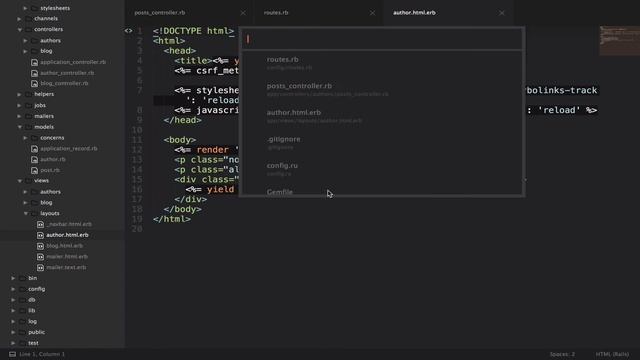Collapse the controllers folder arrow
The height and width of the screenshot is (360, 640).
(x=19, y=29)
